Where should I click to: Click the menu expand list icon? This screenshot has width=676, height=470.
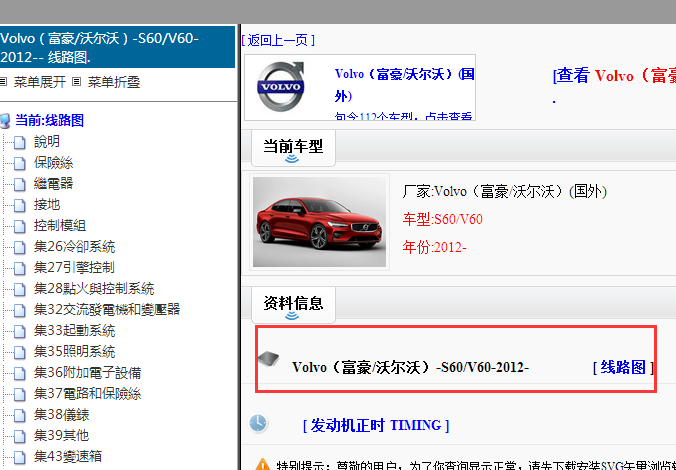coord(3,81)
